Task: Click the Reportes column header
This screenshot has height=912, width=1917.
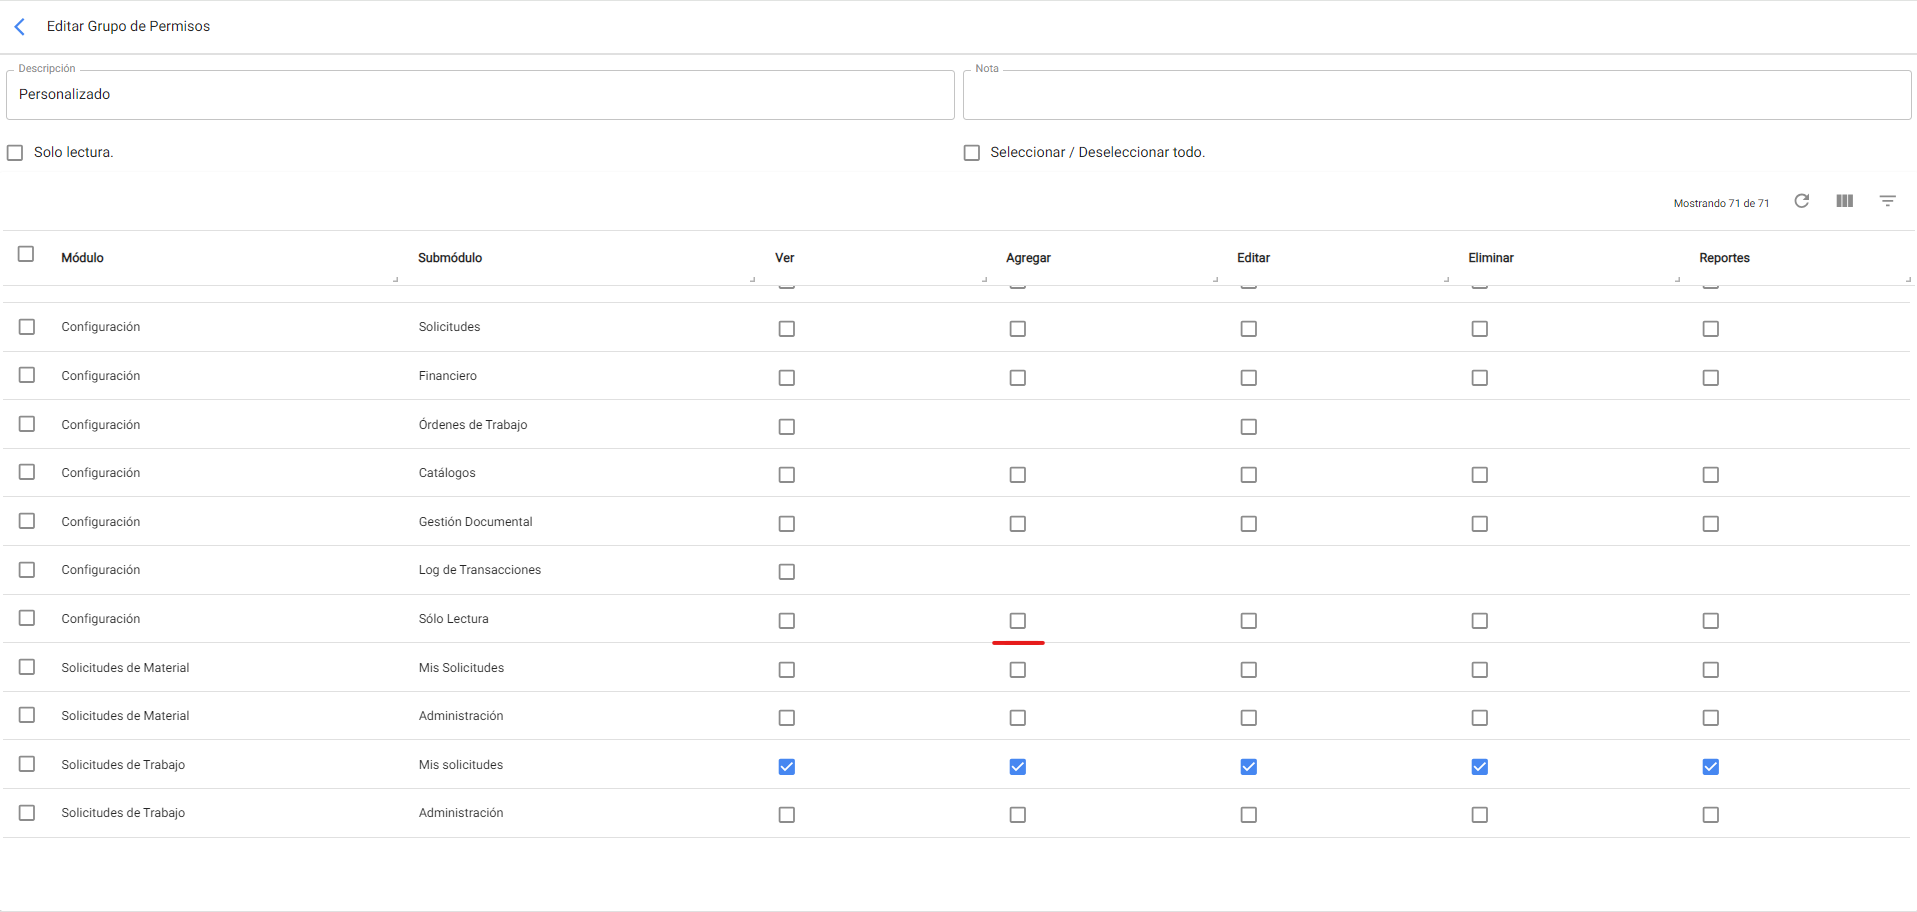Action: (1724, 258)
